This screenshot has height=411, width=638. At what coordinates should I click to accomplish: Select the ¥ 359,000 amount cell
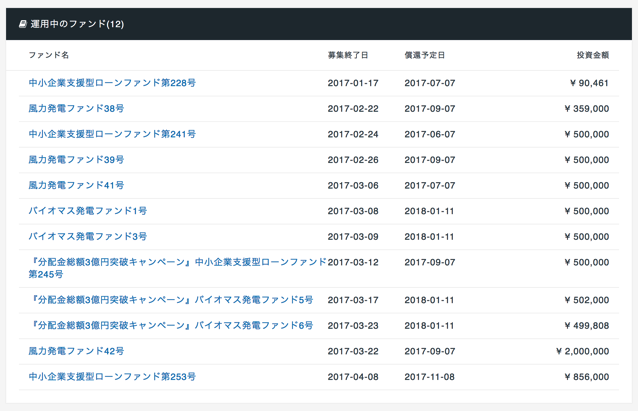[587, 109]
